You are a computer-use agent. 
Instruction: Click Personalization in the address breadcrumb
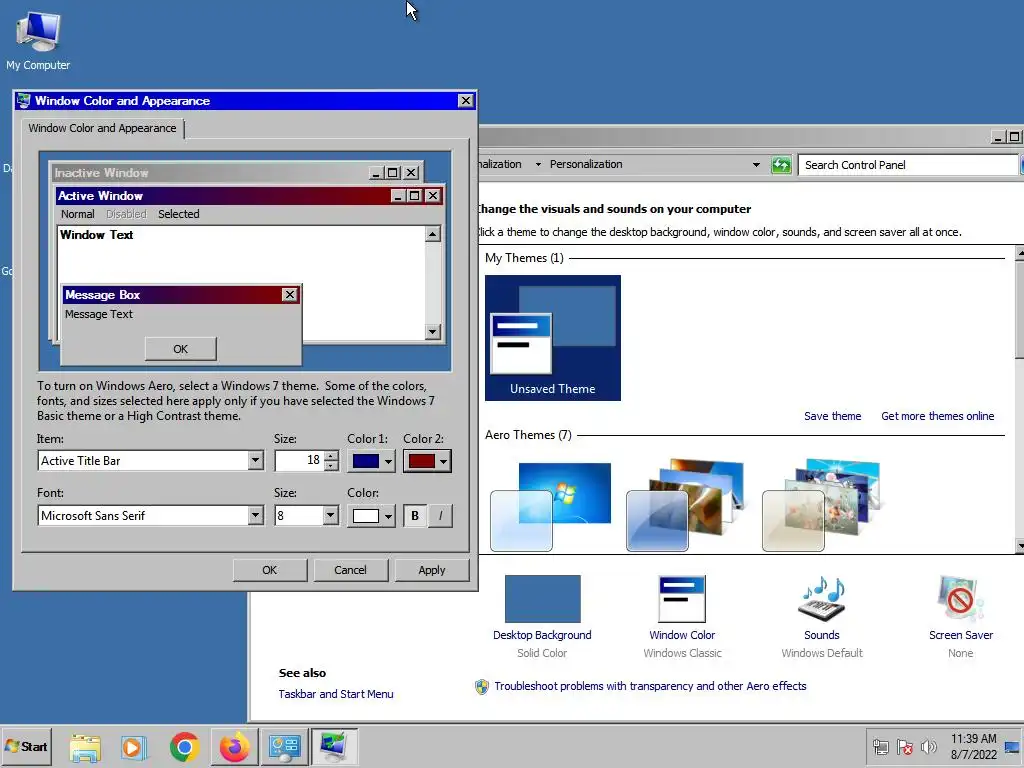tap(586, 165)
